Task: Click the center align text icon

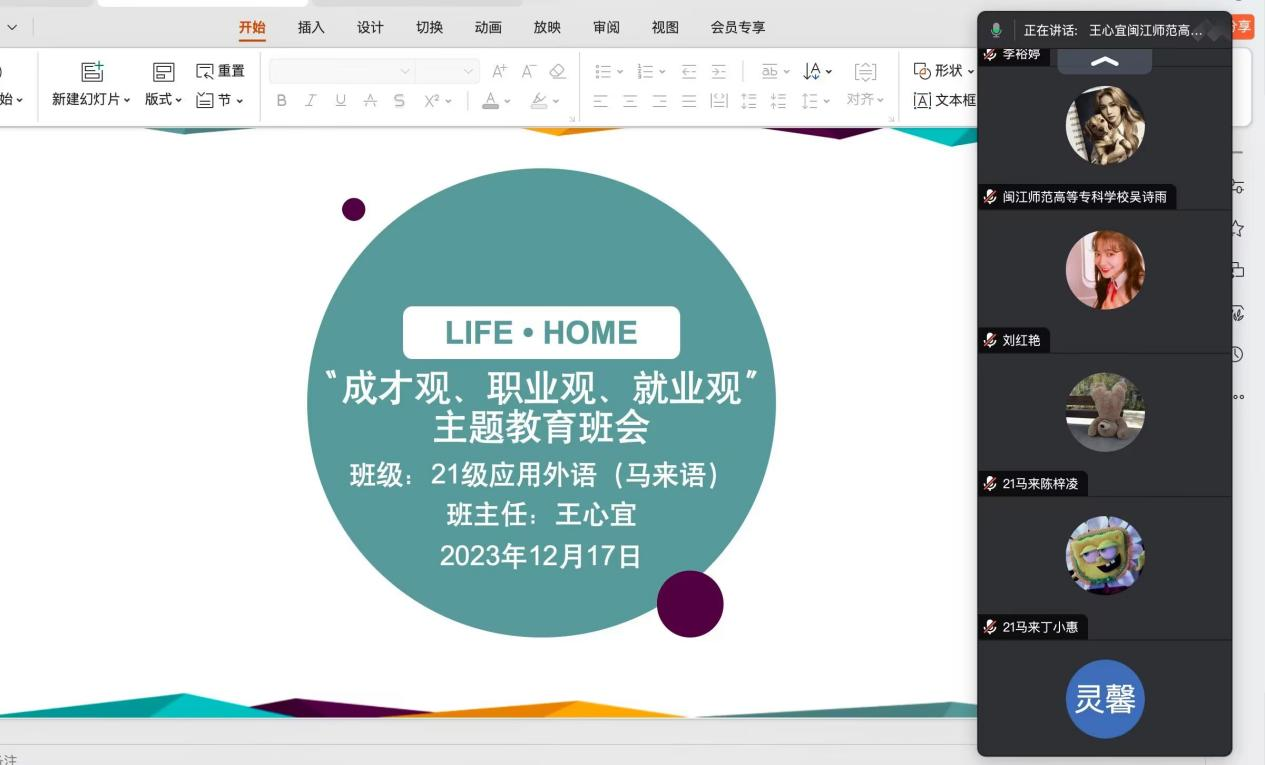Action: point(630,100)
